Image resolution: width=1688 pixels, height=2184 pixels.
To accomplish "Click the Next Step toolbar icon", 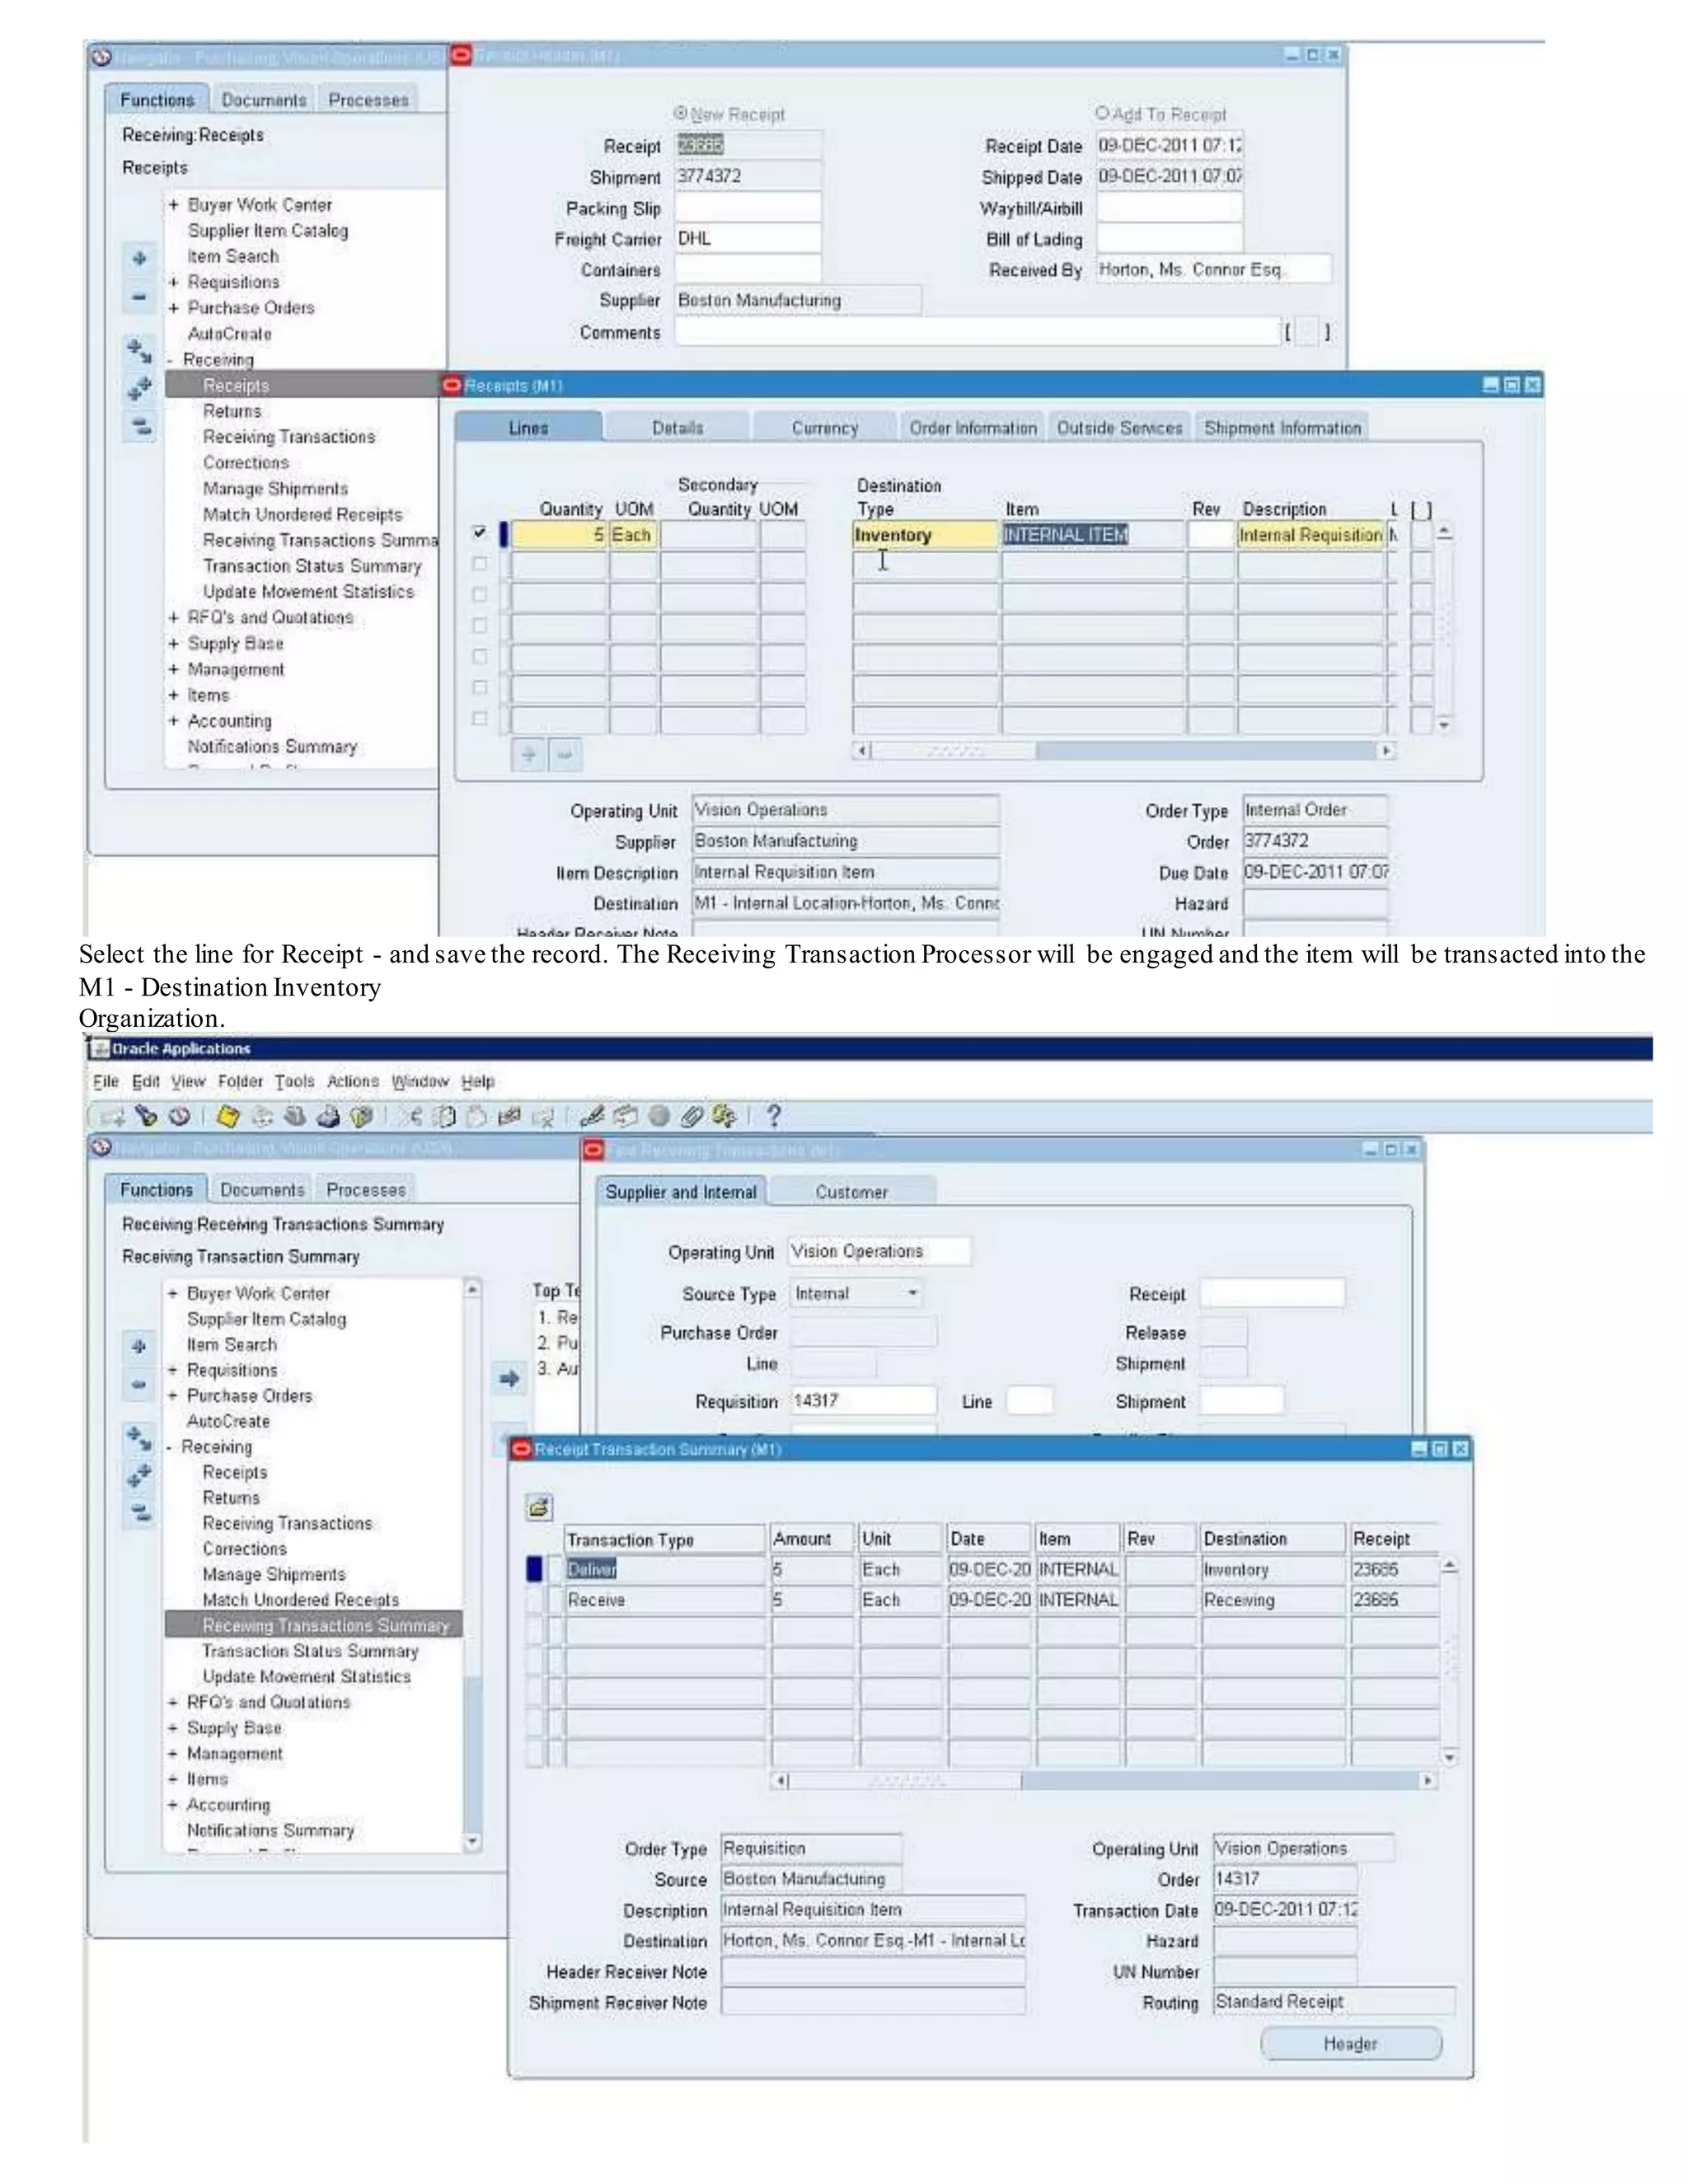I will click(x=262, y=1116).
